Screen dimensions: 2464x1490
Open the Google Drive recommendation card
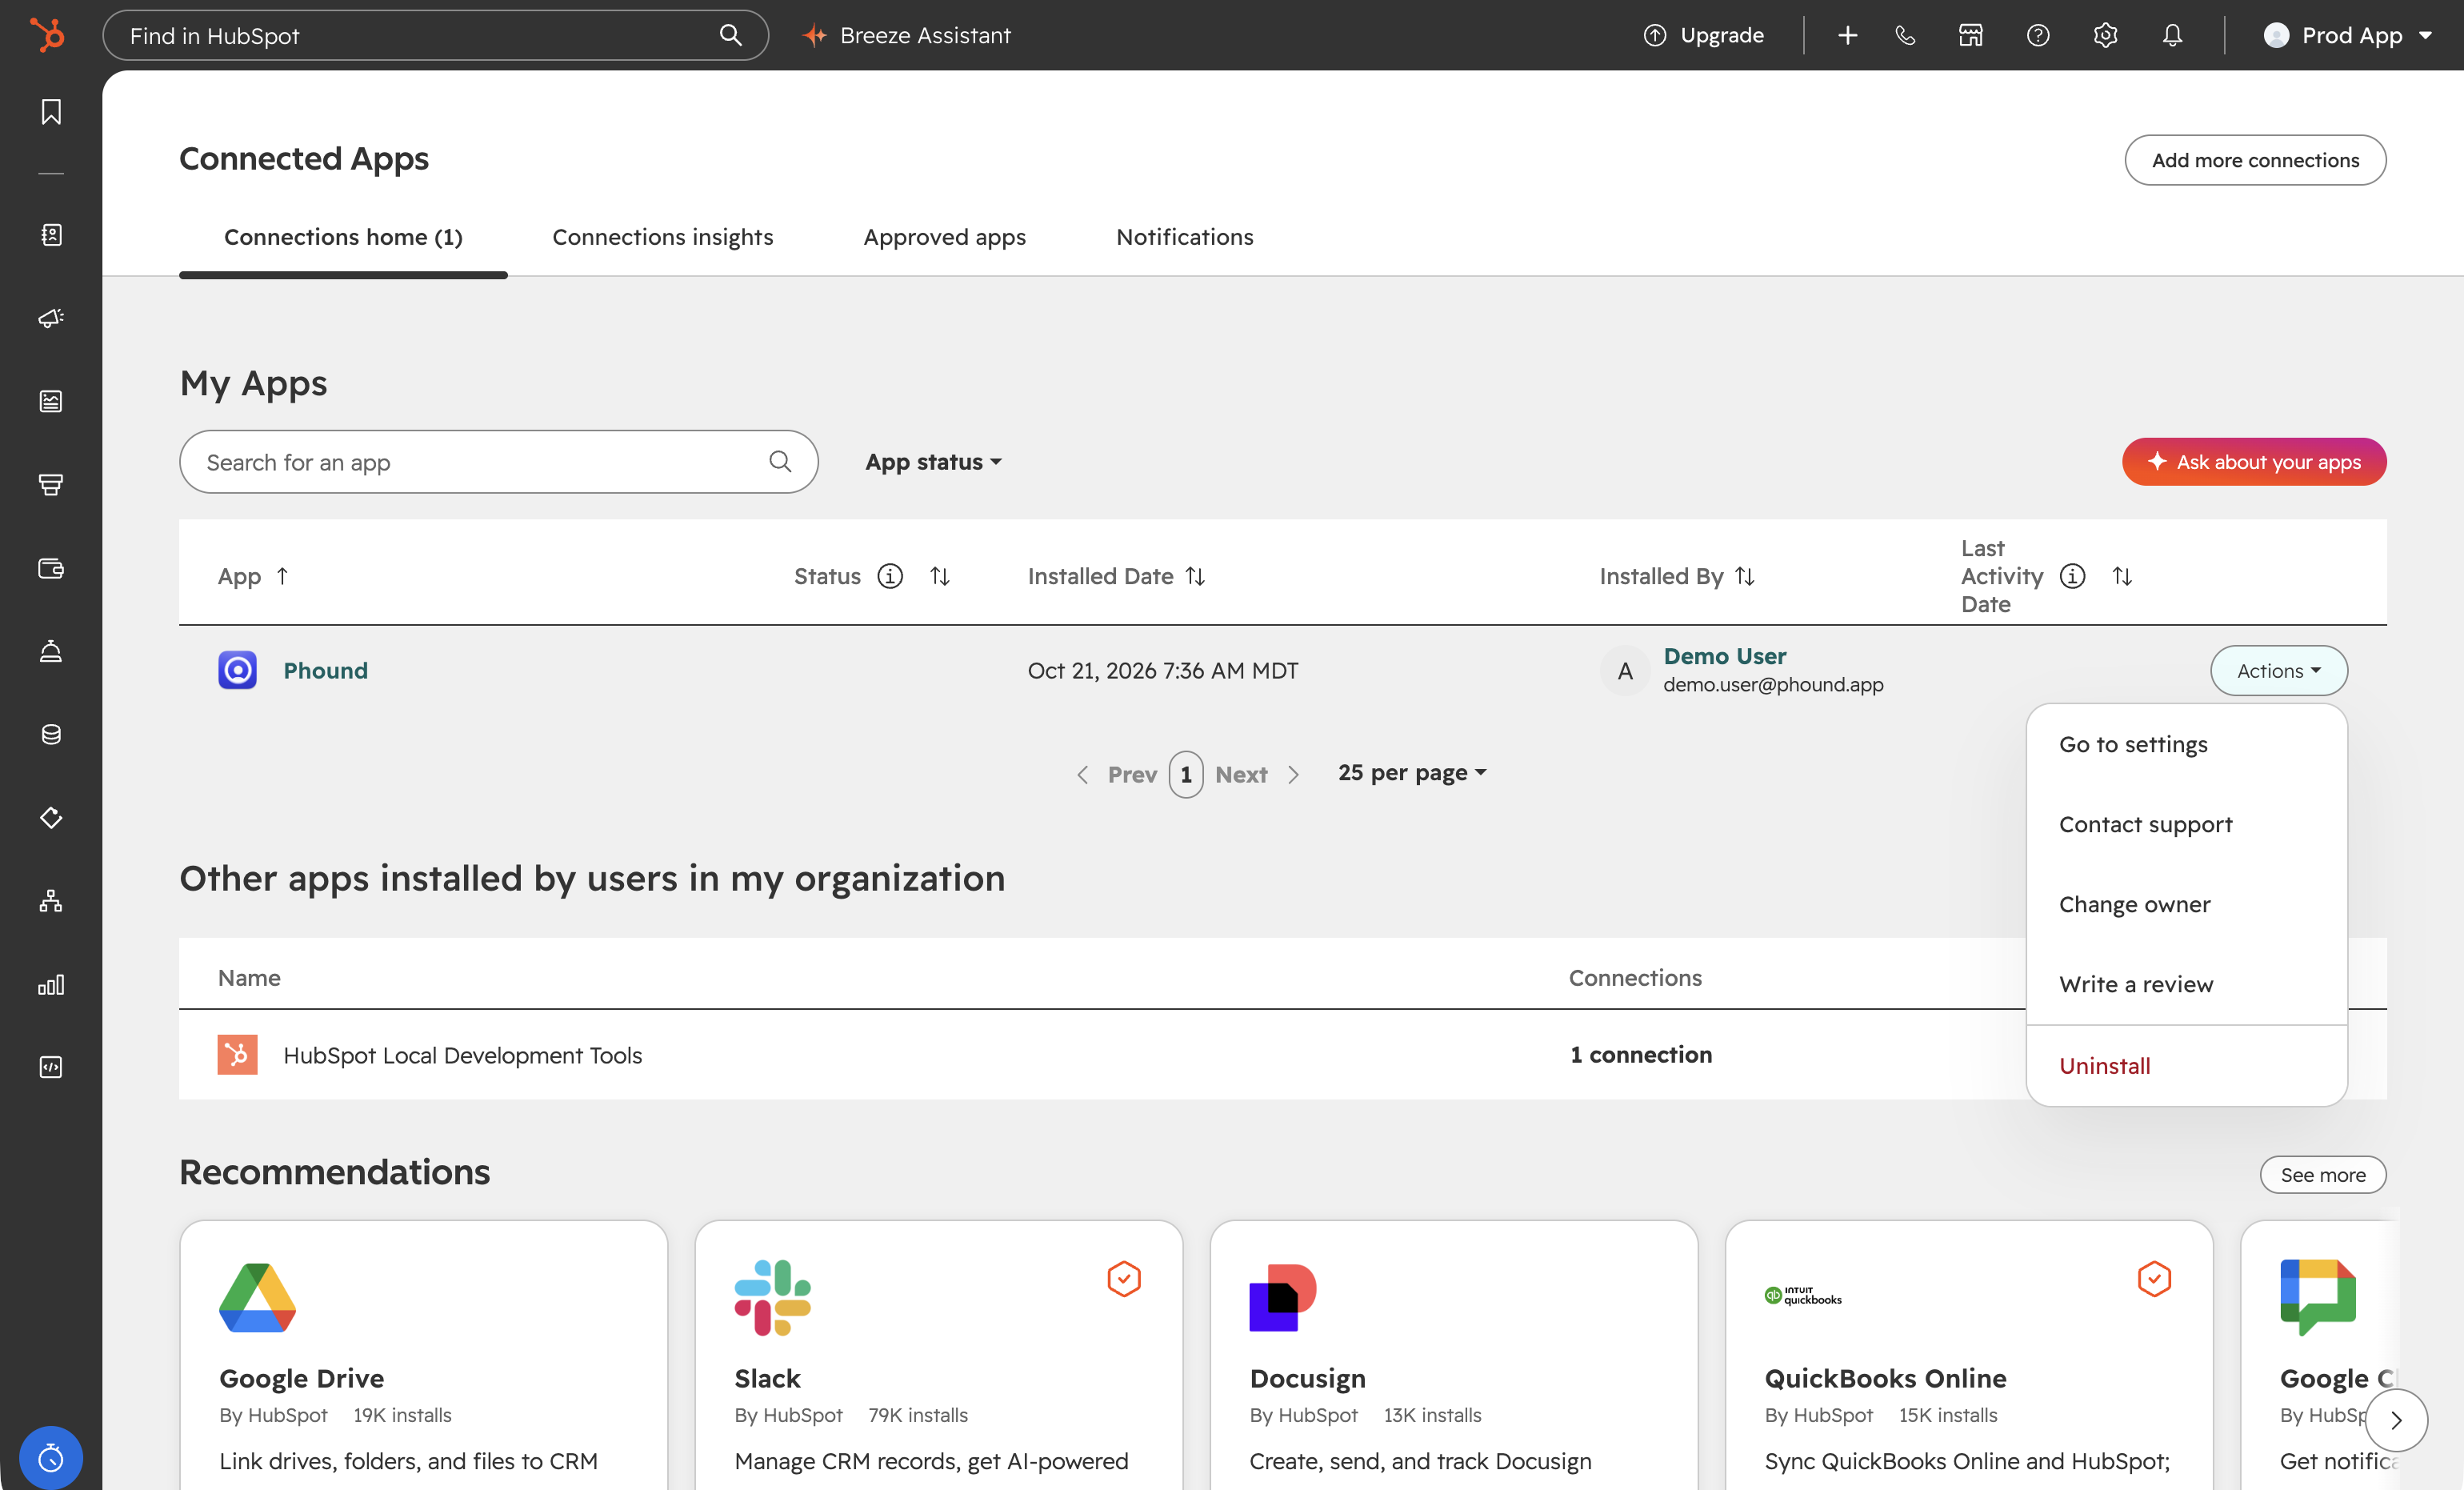[x=423, y=1355]
